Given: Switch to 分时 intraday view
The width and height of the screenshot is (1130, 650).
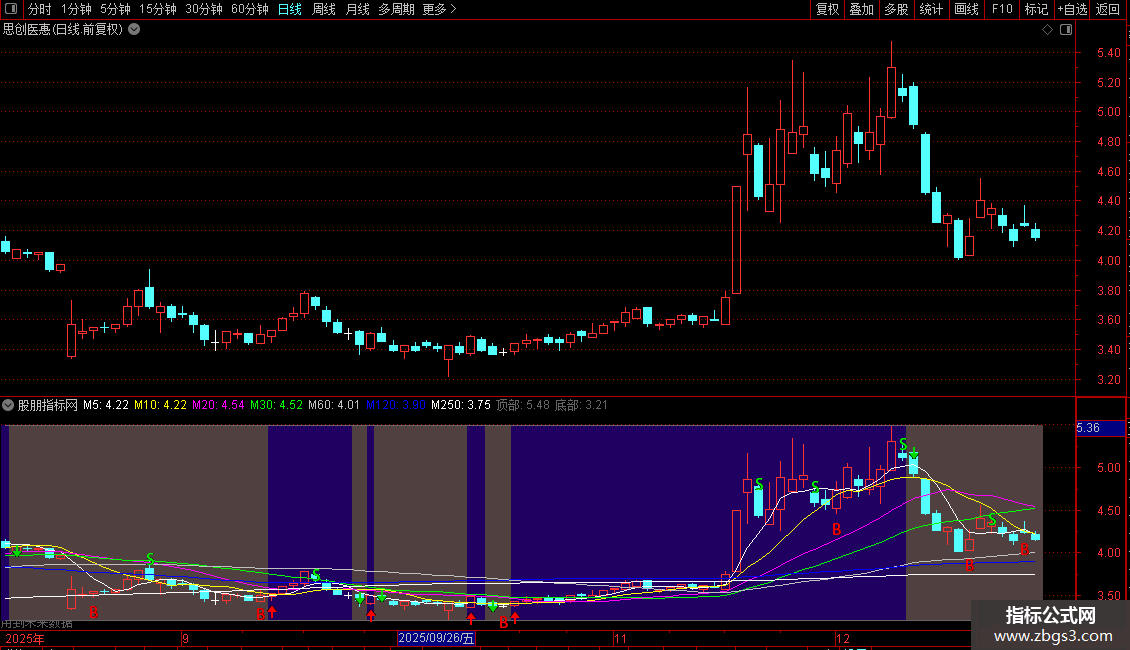Looking at the screenshot, I should (40, 9).
